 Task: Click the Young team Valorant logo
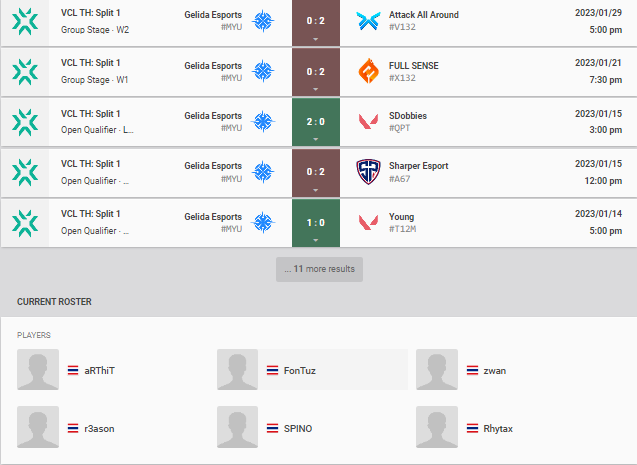pyautogui.click(x=368, y=222)
